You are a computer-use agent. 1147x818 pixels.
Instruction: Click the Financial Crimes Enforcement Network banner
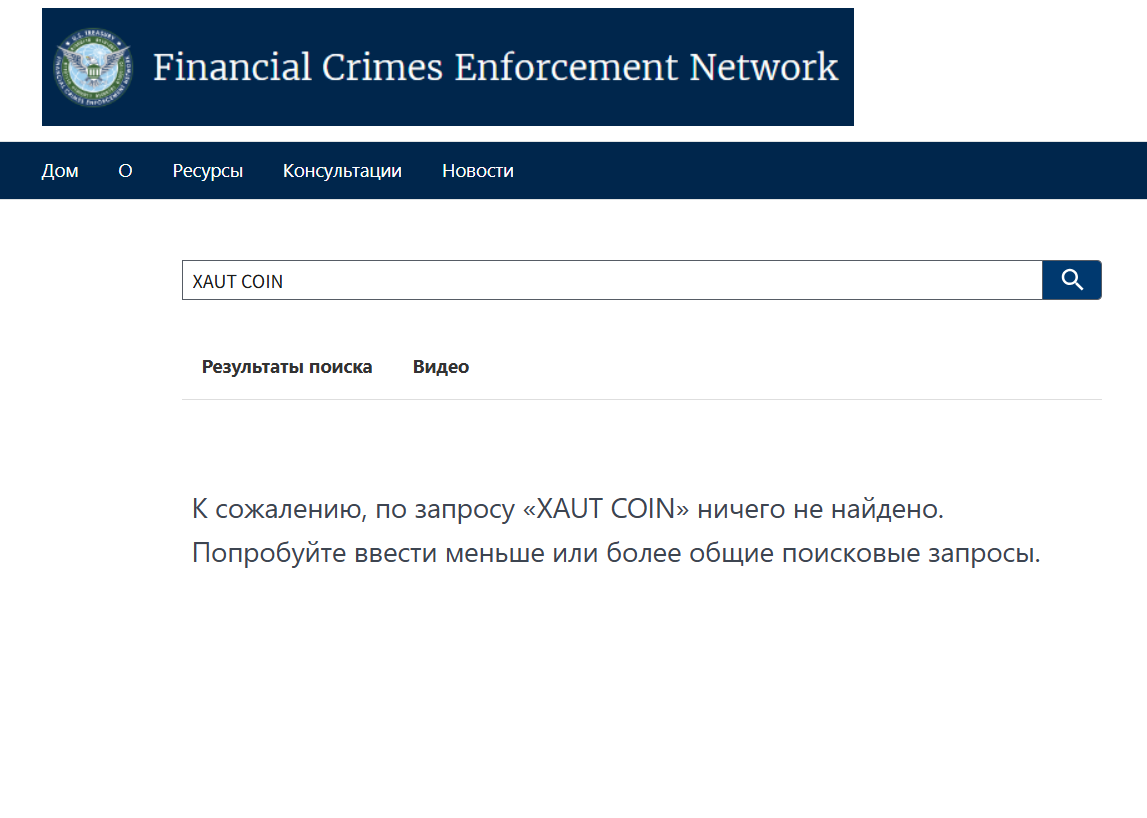[494, 67]
